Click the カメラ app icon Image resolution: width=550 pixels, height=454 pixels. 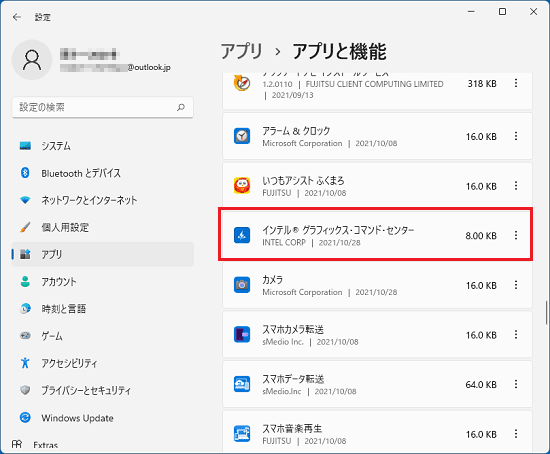coord(242,285)
